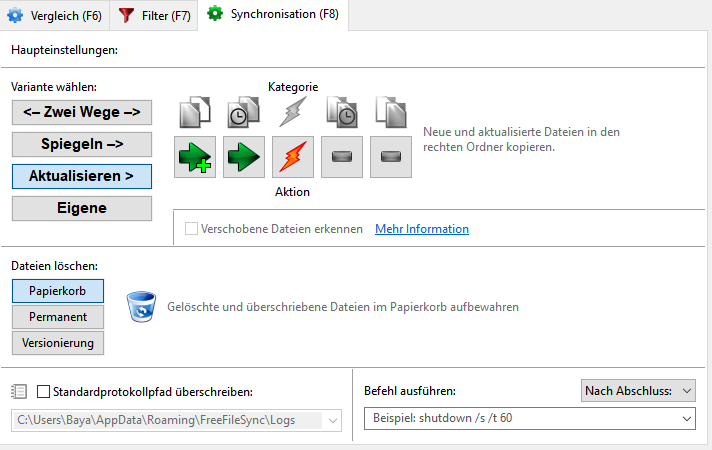Choose the Spiegeln sync variant
The image size is (712, 450).
click(82, 144)
